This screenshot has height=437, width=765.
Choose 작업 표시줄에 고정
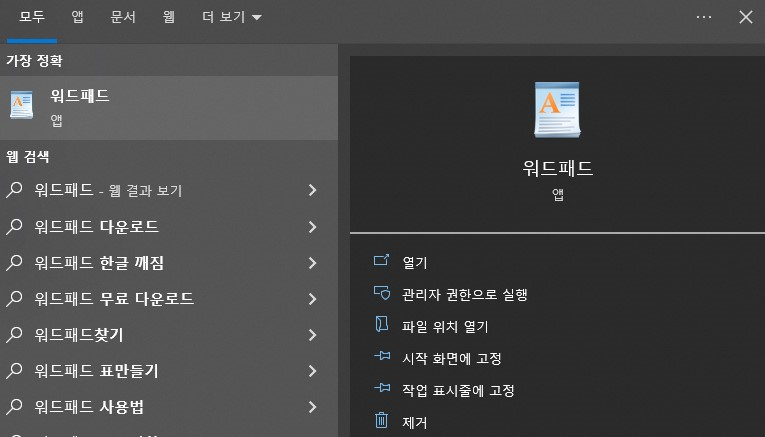458,390
